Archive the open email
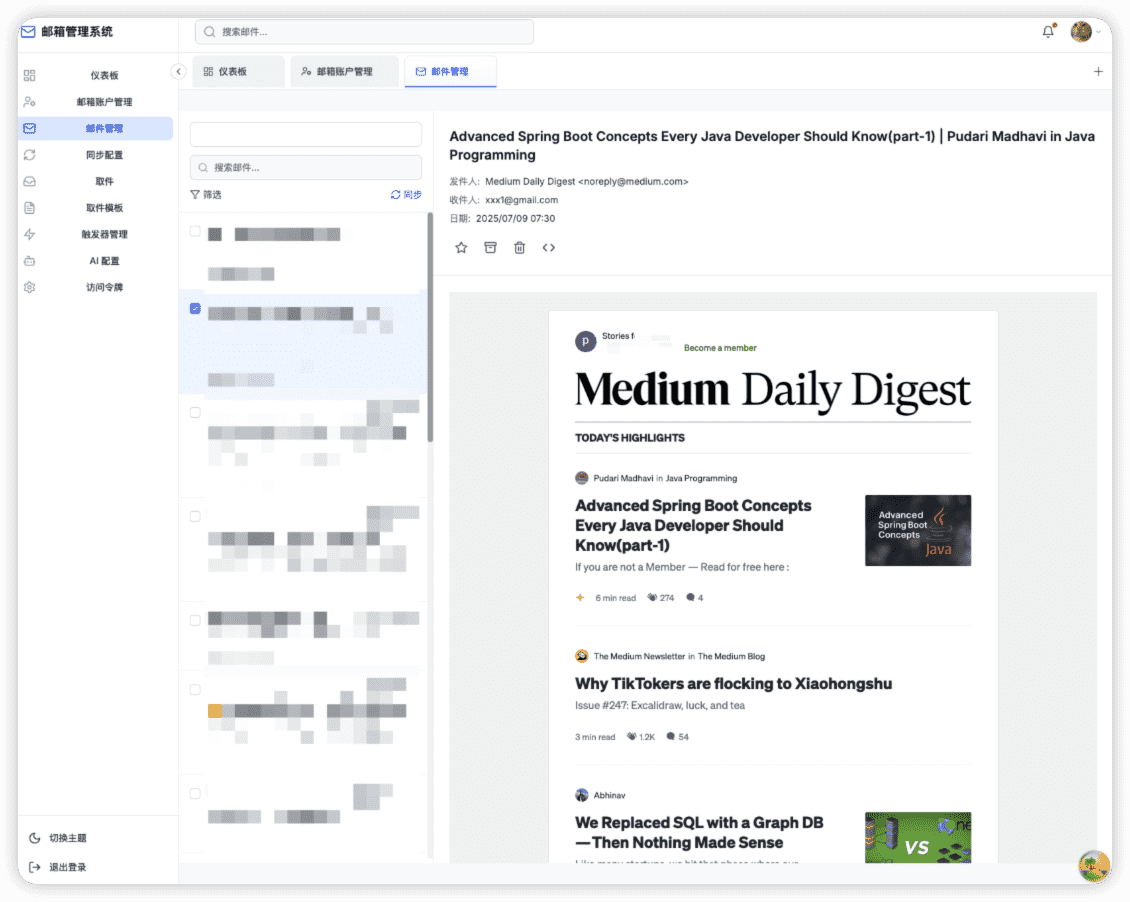Screen dimensions: 1130x902 (490, 248)
